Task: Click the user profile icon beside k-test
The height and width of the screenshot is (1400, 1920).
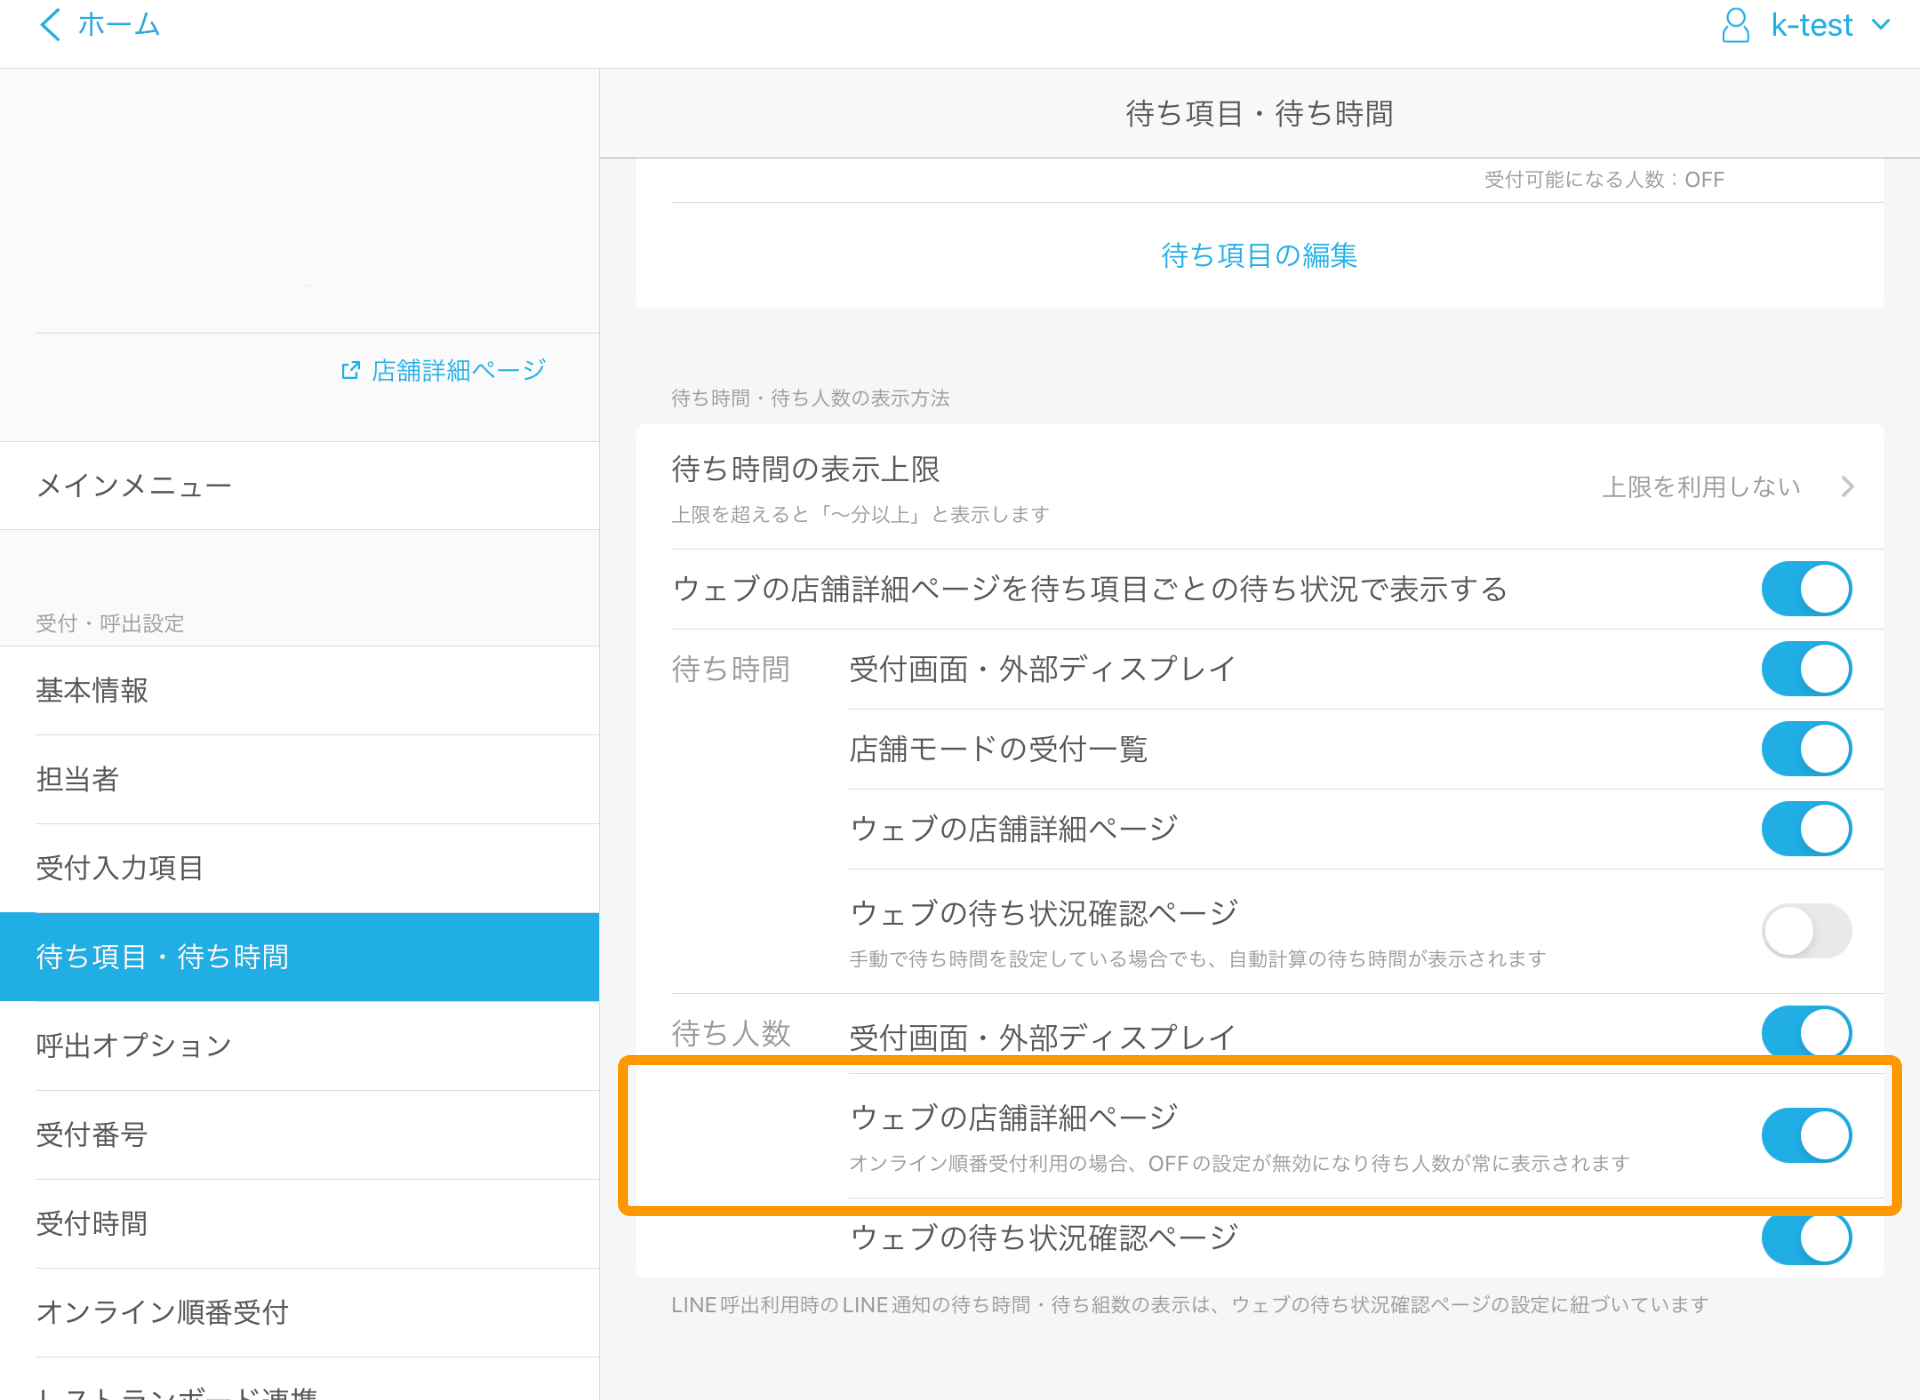Action: point(1736,25)
